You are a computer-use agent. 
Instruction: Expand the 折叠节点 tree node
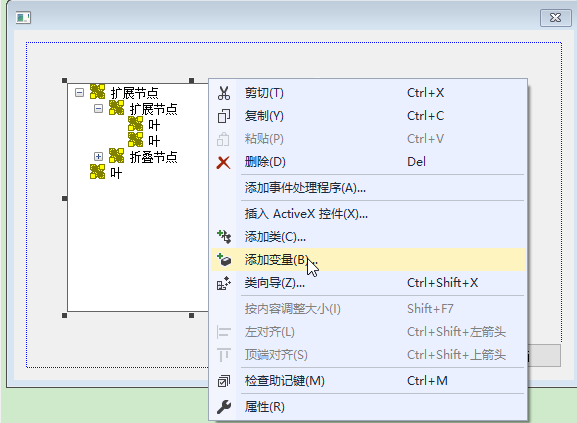[98, 157]
